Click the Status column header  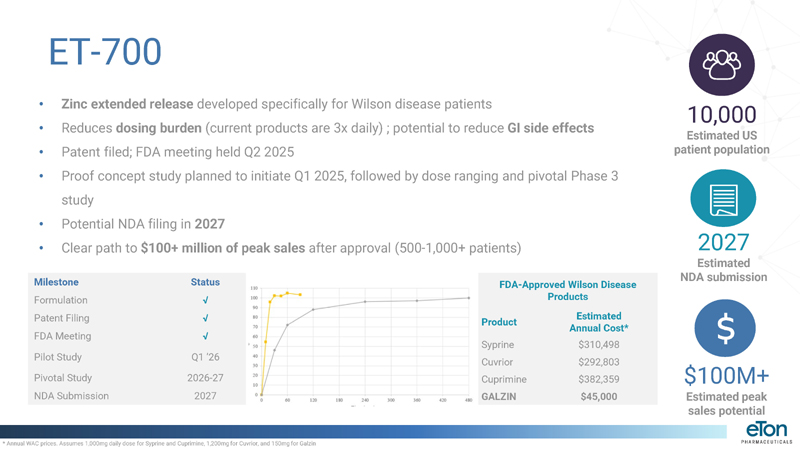click(205, 282)
